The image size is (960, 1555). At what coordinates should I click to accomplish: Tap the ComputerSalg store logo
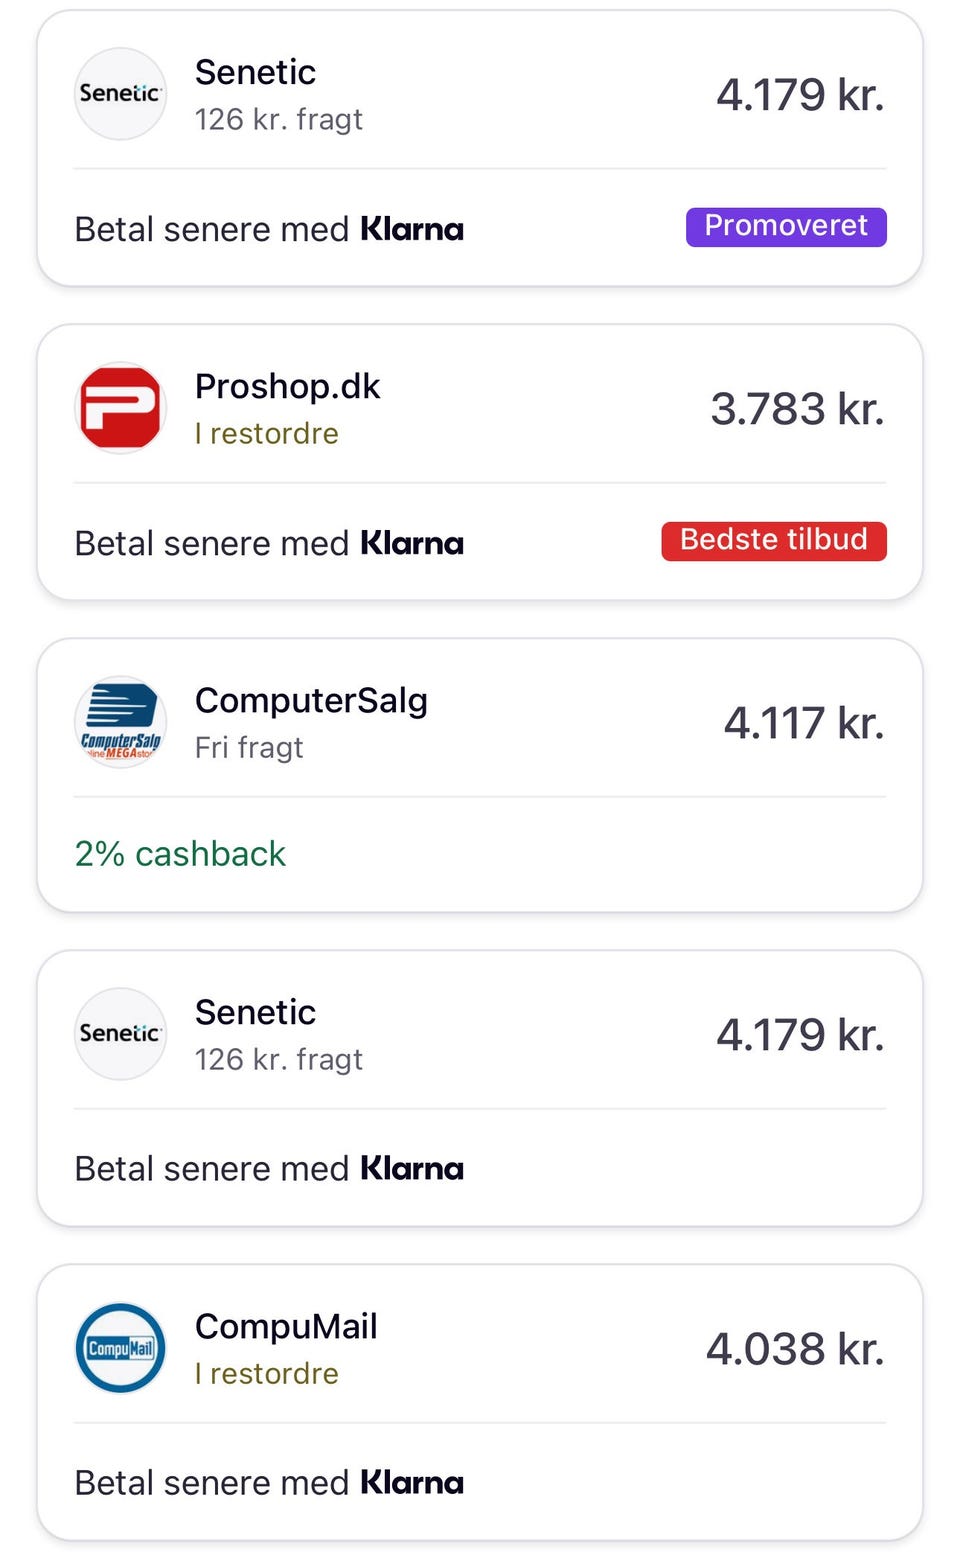(x=120, y=722)
